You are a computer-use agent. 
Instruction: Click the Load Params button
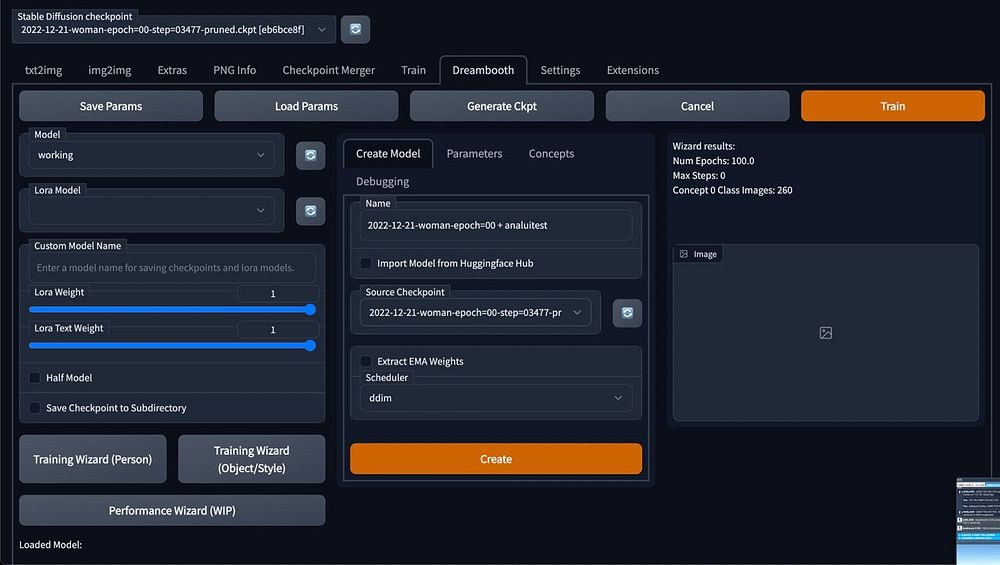306,106
